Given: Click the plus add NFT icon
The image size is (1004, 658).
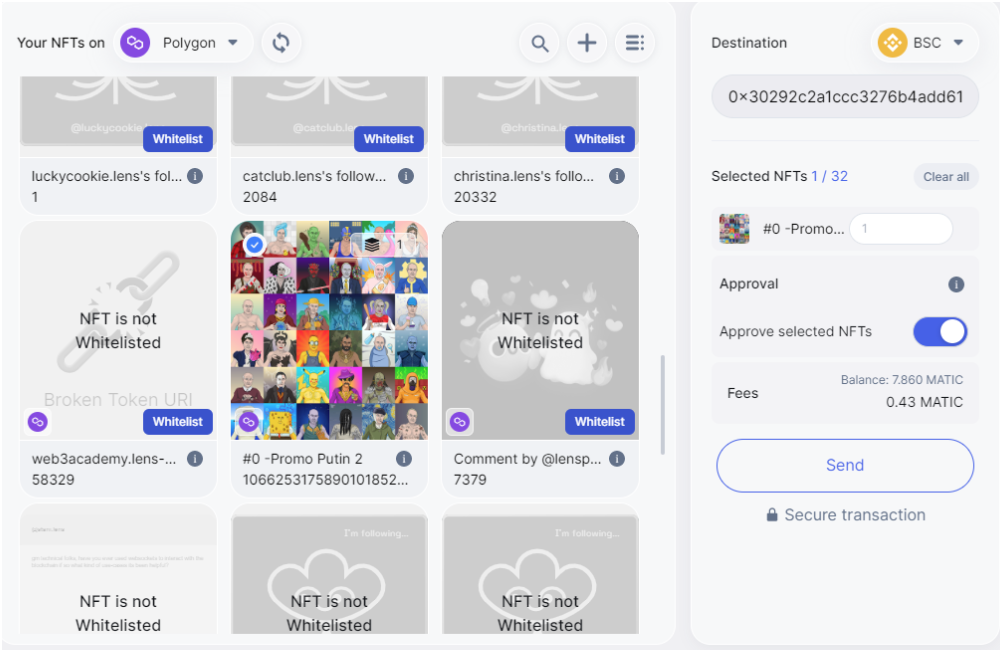Looking at the screenshot, I should pos(587,43).
